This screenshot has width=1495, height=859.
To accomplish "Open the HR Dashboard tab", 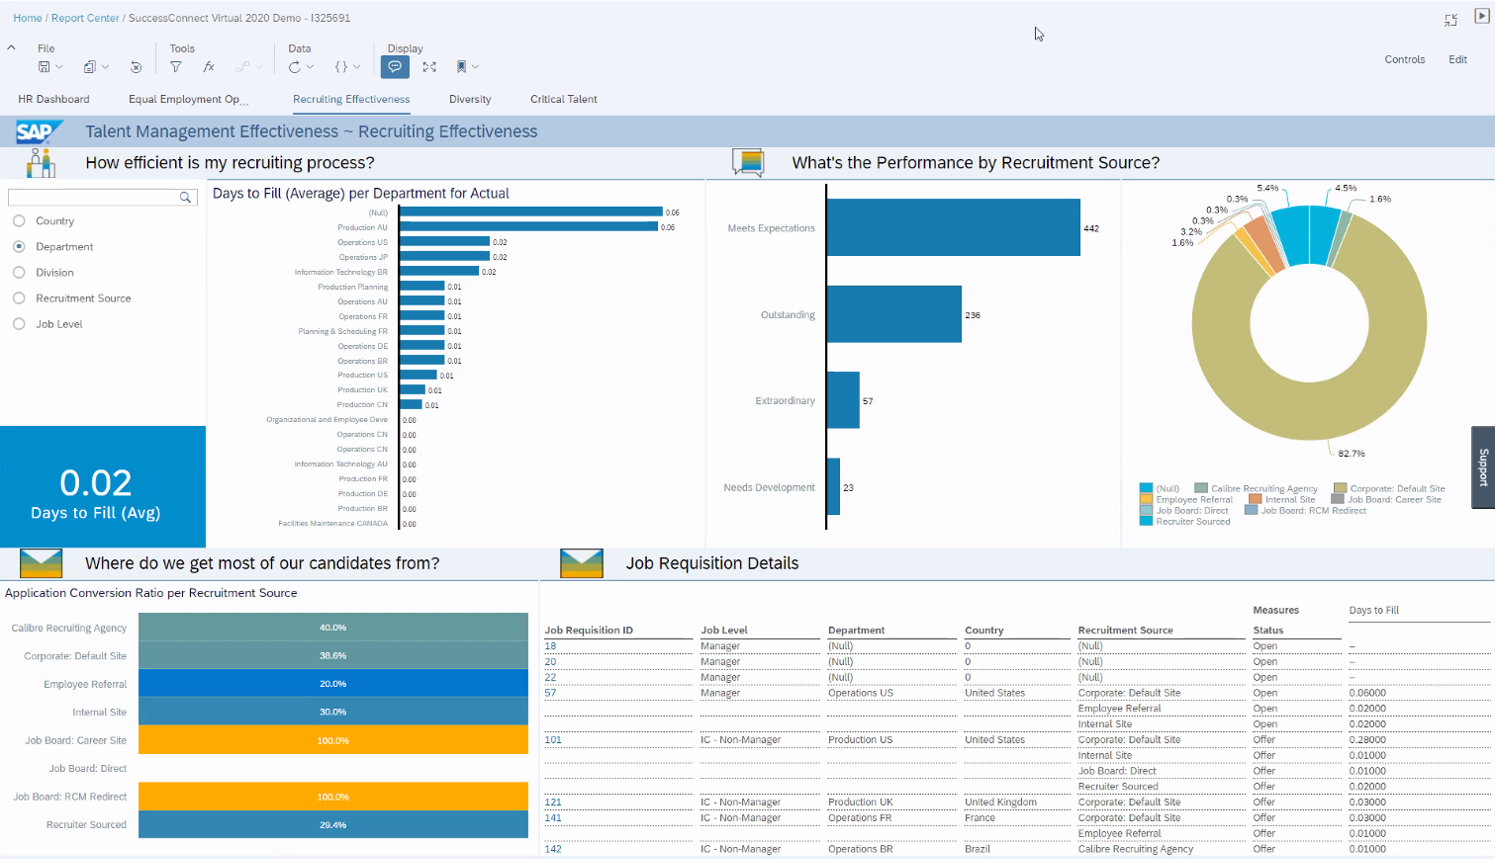I will coord(53,99).
